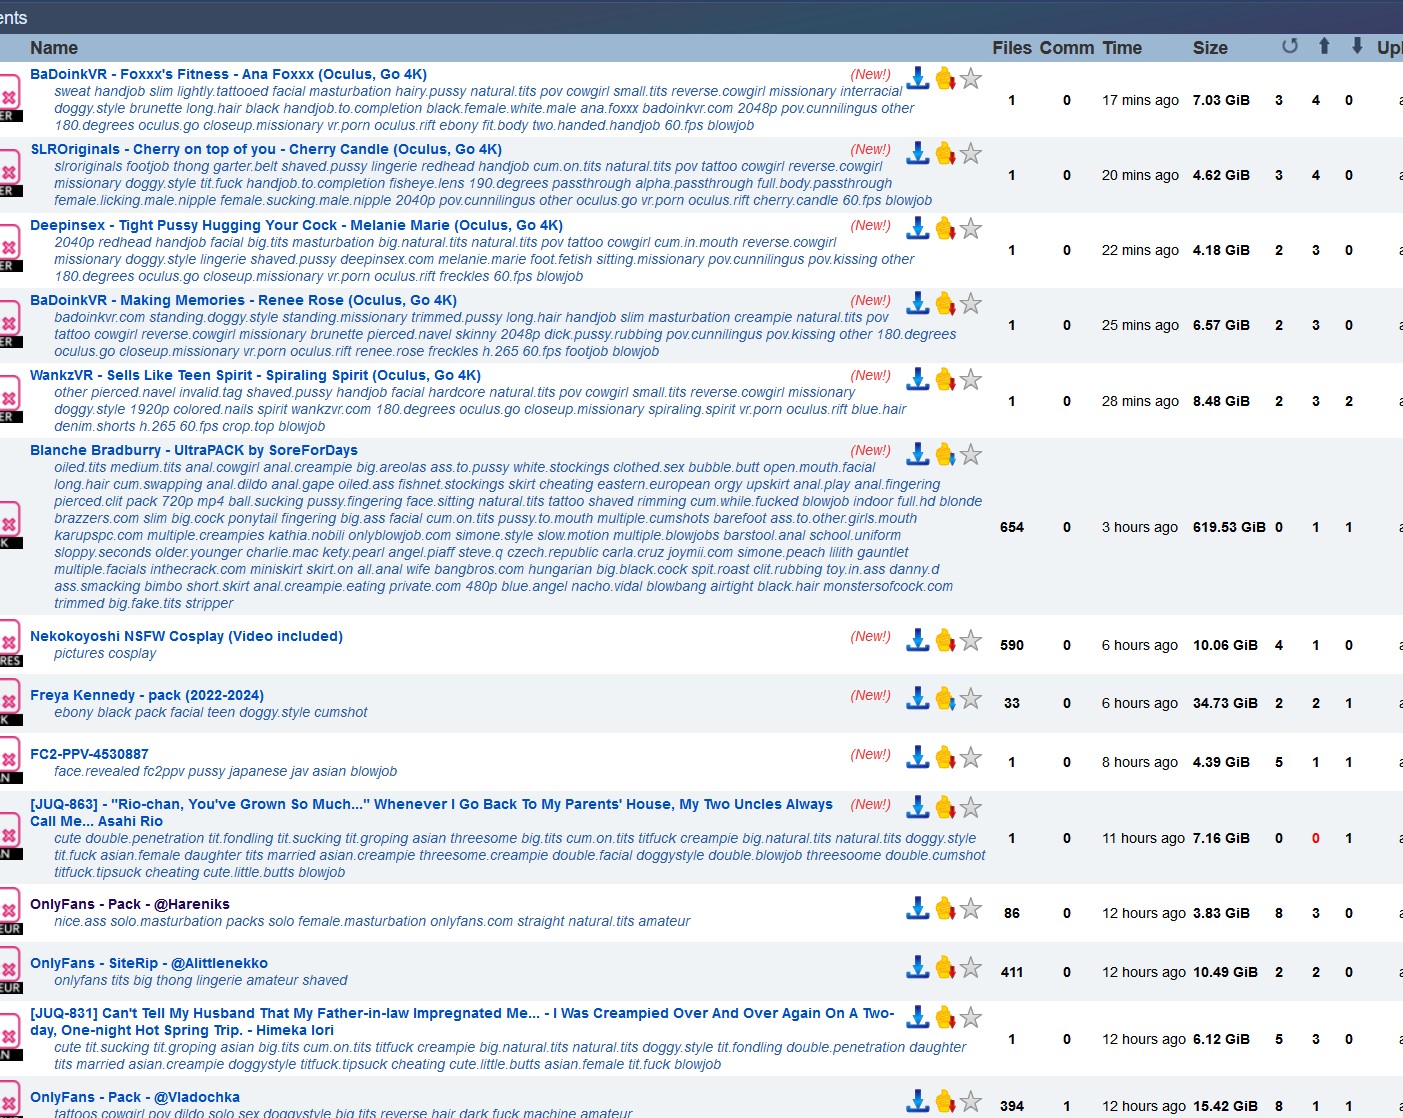Download the Nekokoyoshi Cosplay torrent
Viewport: 1403px width, 1118px height.
coord(917,640)
